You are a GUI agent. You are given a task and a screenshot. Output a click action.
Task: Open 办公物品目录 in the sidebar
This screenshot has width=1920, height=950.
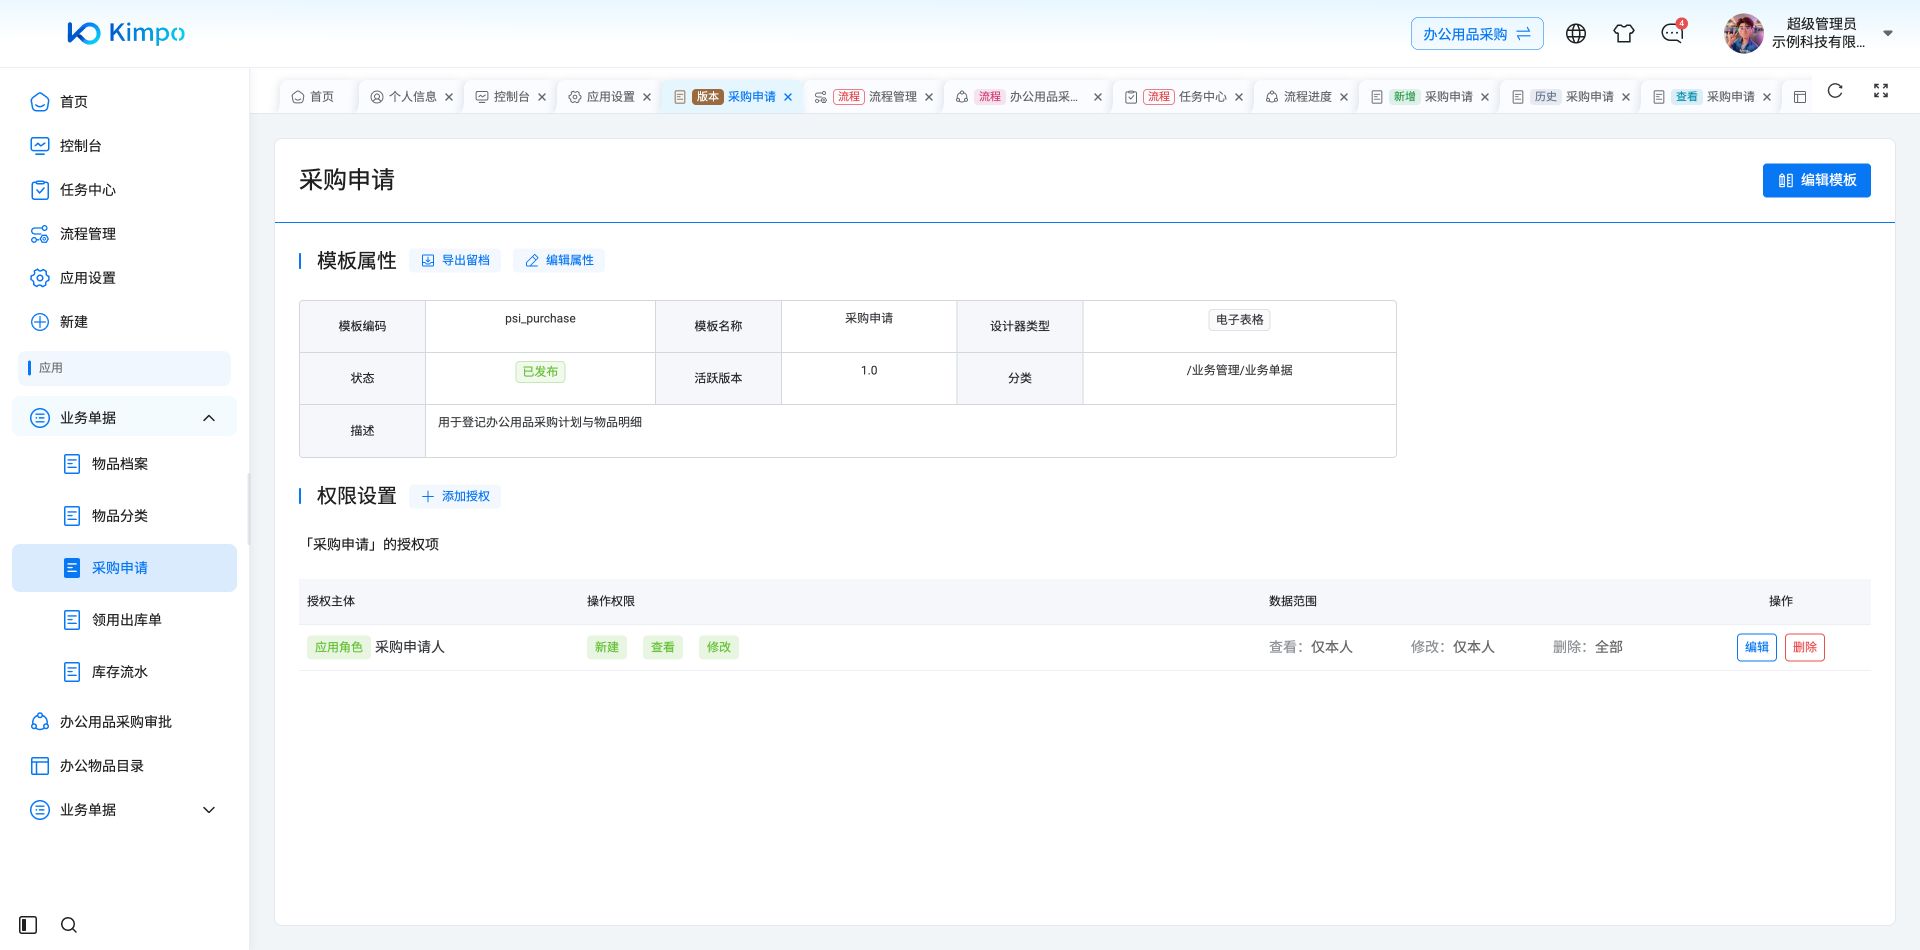[124, 766]
